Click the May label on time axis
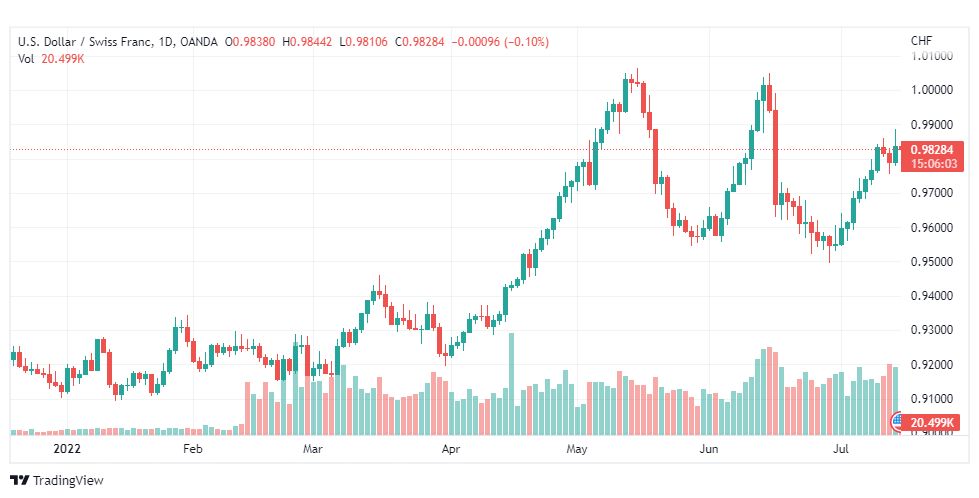The height and width of the screenshot is (498, 979). (x=577, y=449)
